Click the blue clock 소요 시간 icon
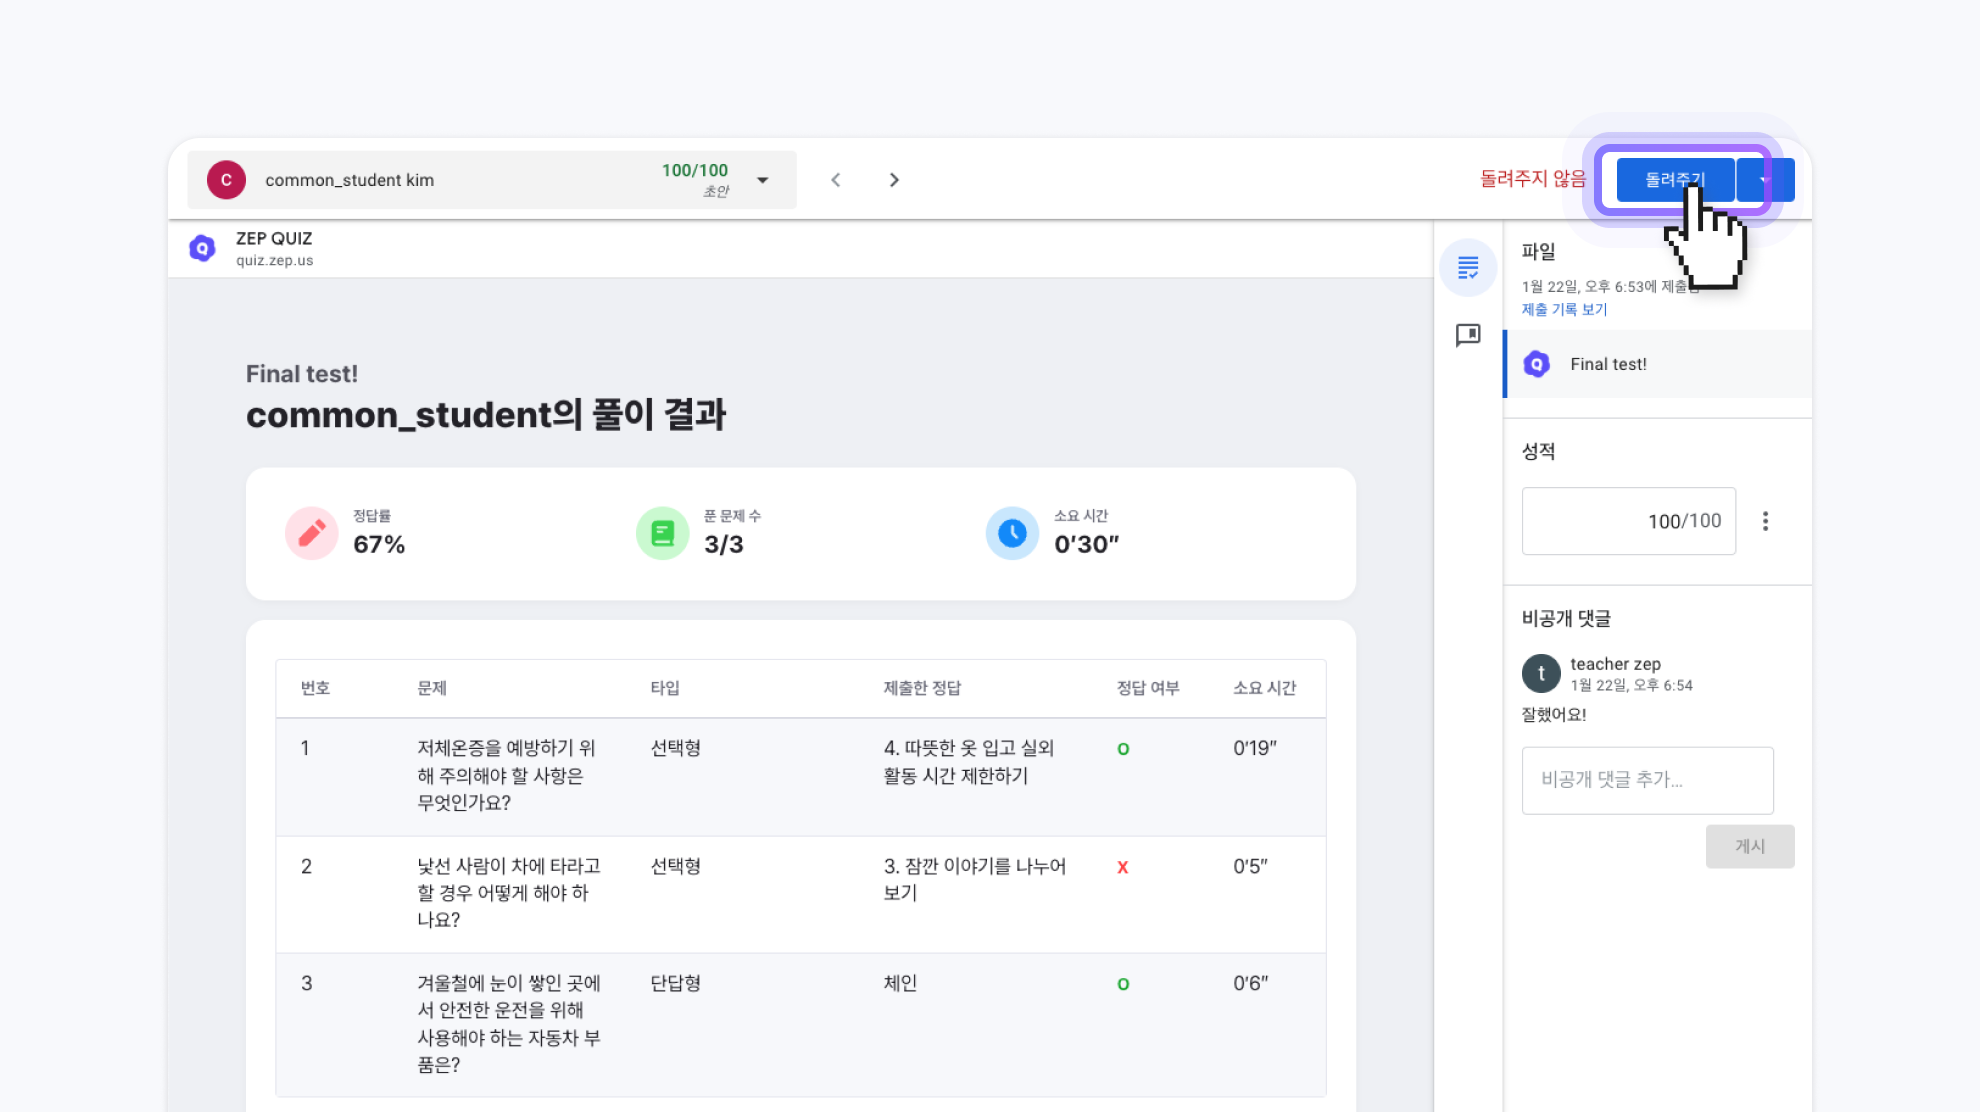The image size is (1980, 1112). [x=1012, y=533]
